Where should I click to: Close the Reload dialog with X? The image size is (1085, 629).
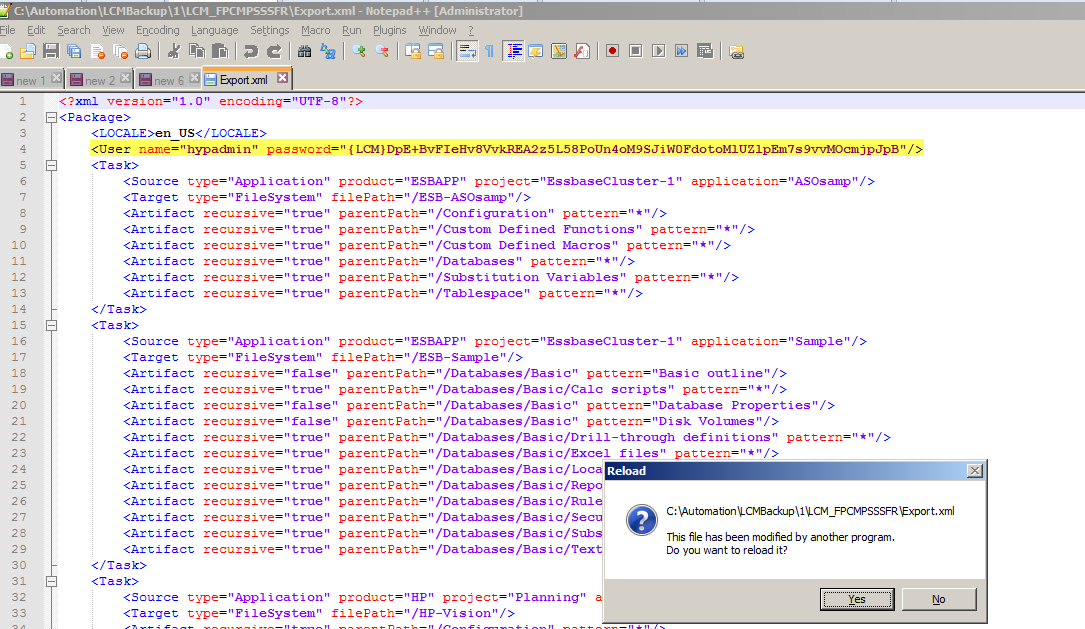[974, 471]
